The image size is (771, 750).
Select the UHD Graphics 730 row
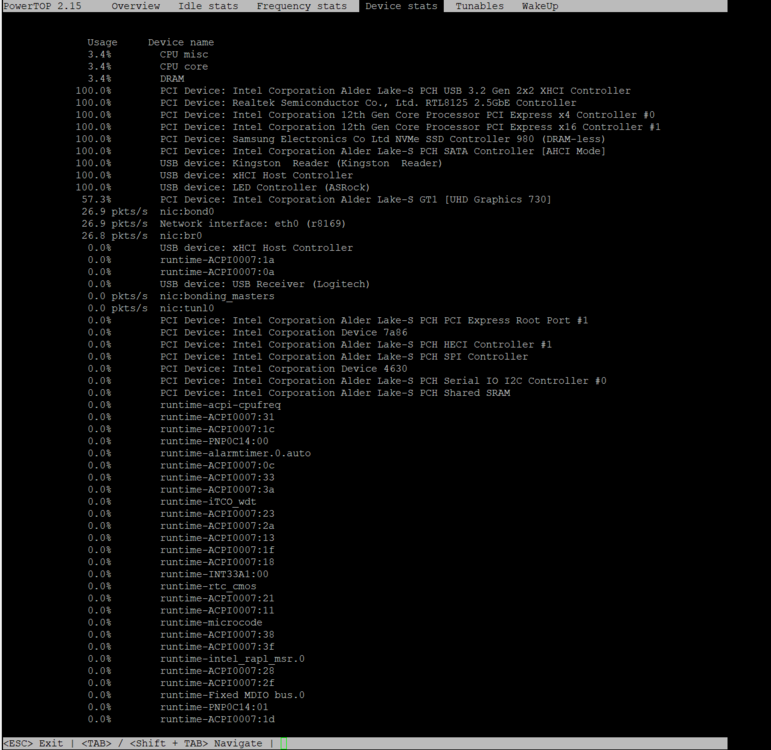click(x=316, y=200)
